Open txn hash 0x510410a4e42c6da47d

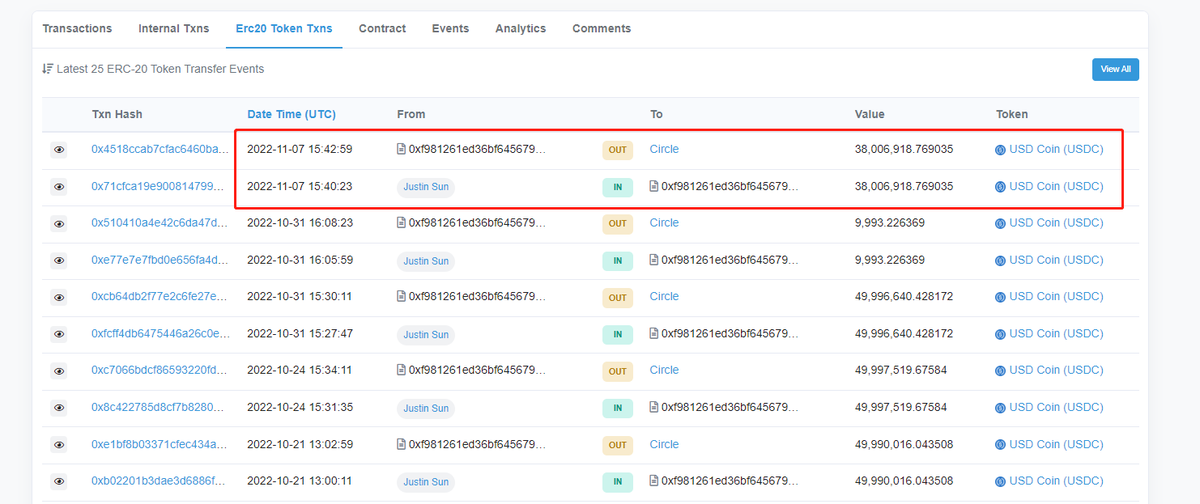pos(160,223)
